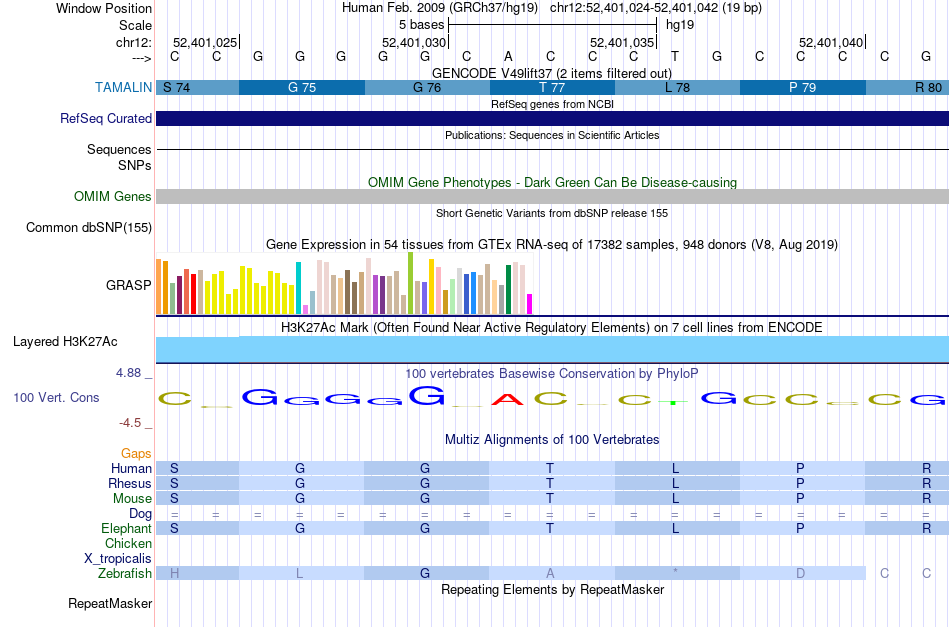Click the 5 bases scale bar
The image size is (950, 627).
click(553, 25)
